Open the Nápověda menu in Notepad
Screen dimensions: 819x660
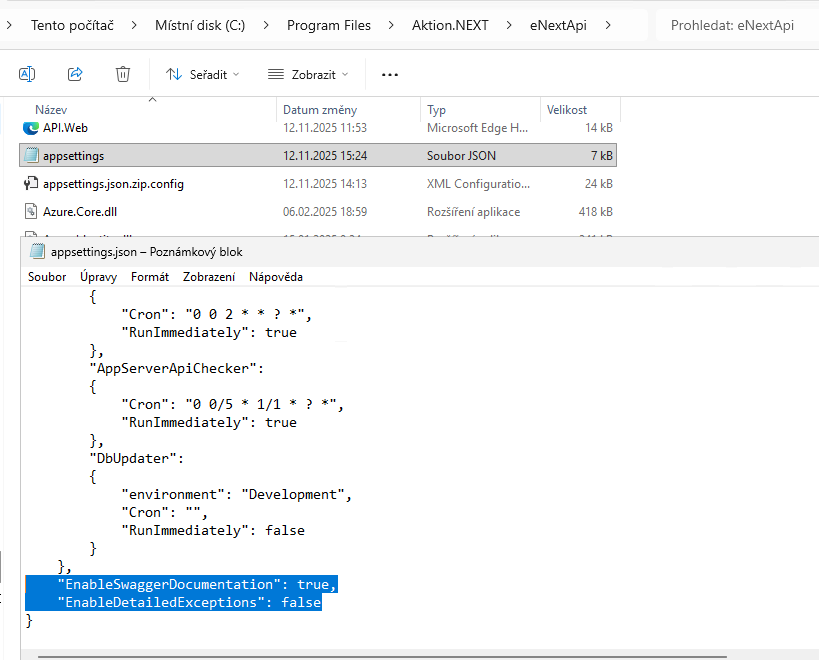(276, 277)
